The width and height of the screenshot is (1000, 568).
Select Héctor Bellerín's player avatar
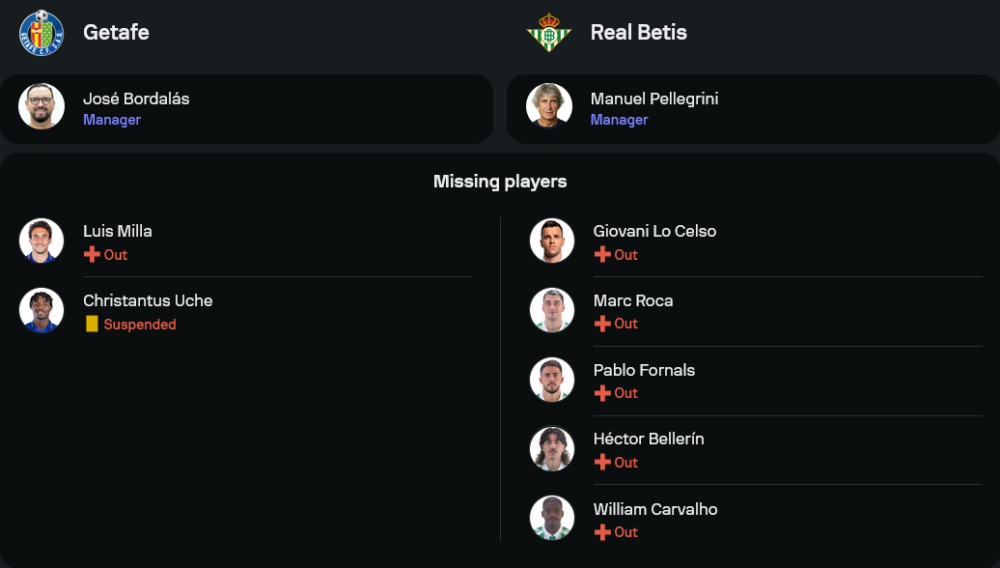tap(552, 449)
